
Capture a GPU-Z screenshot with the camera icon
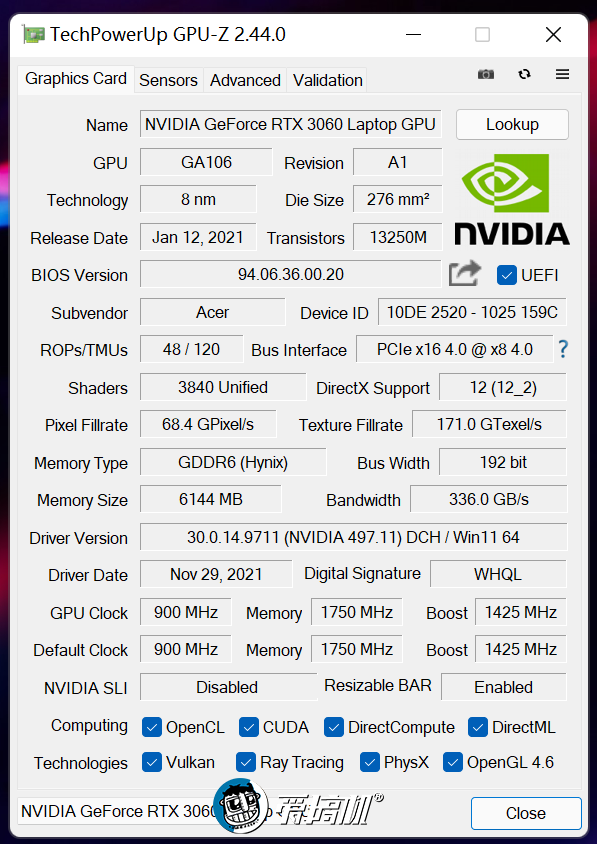(x=486, y=74)
